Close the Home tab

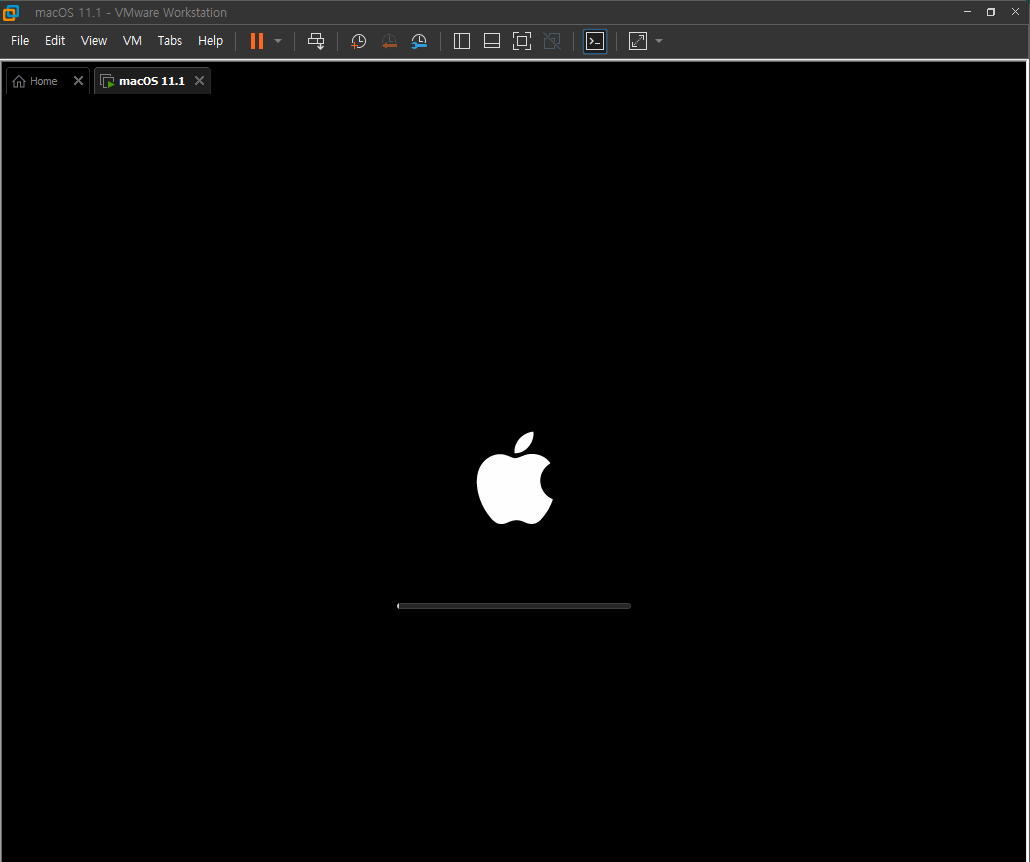78,80
